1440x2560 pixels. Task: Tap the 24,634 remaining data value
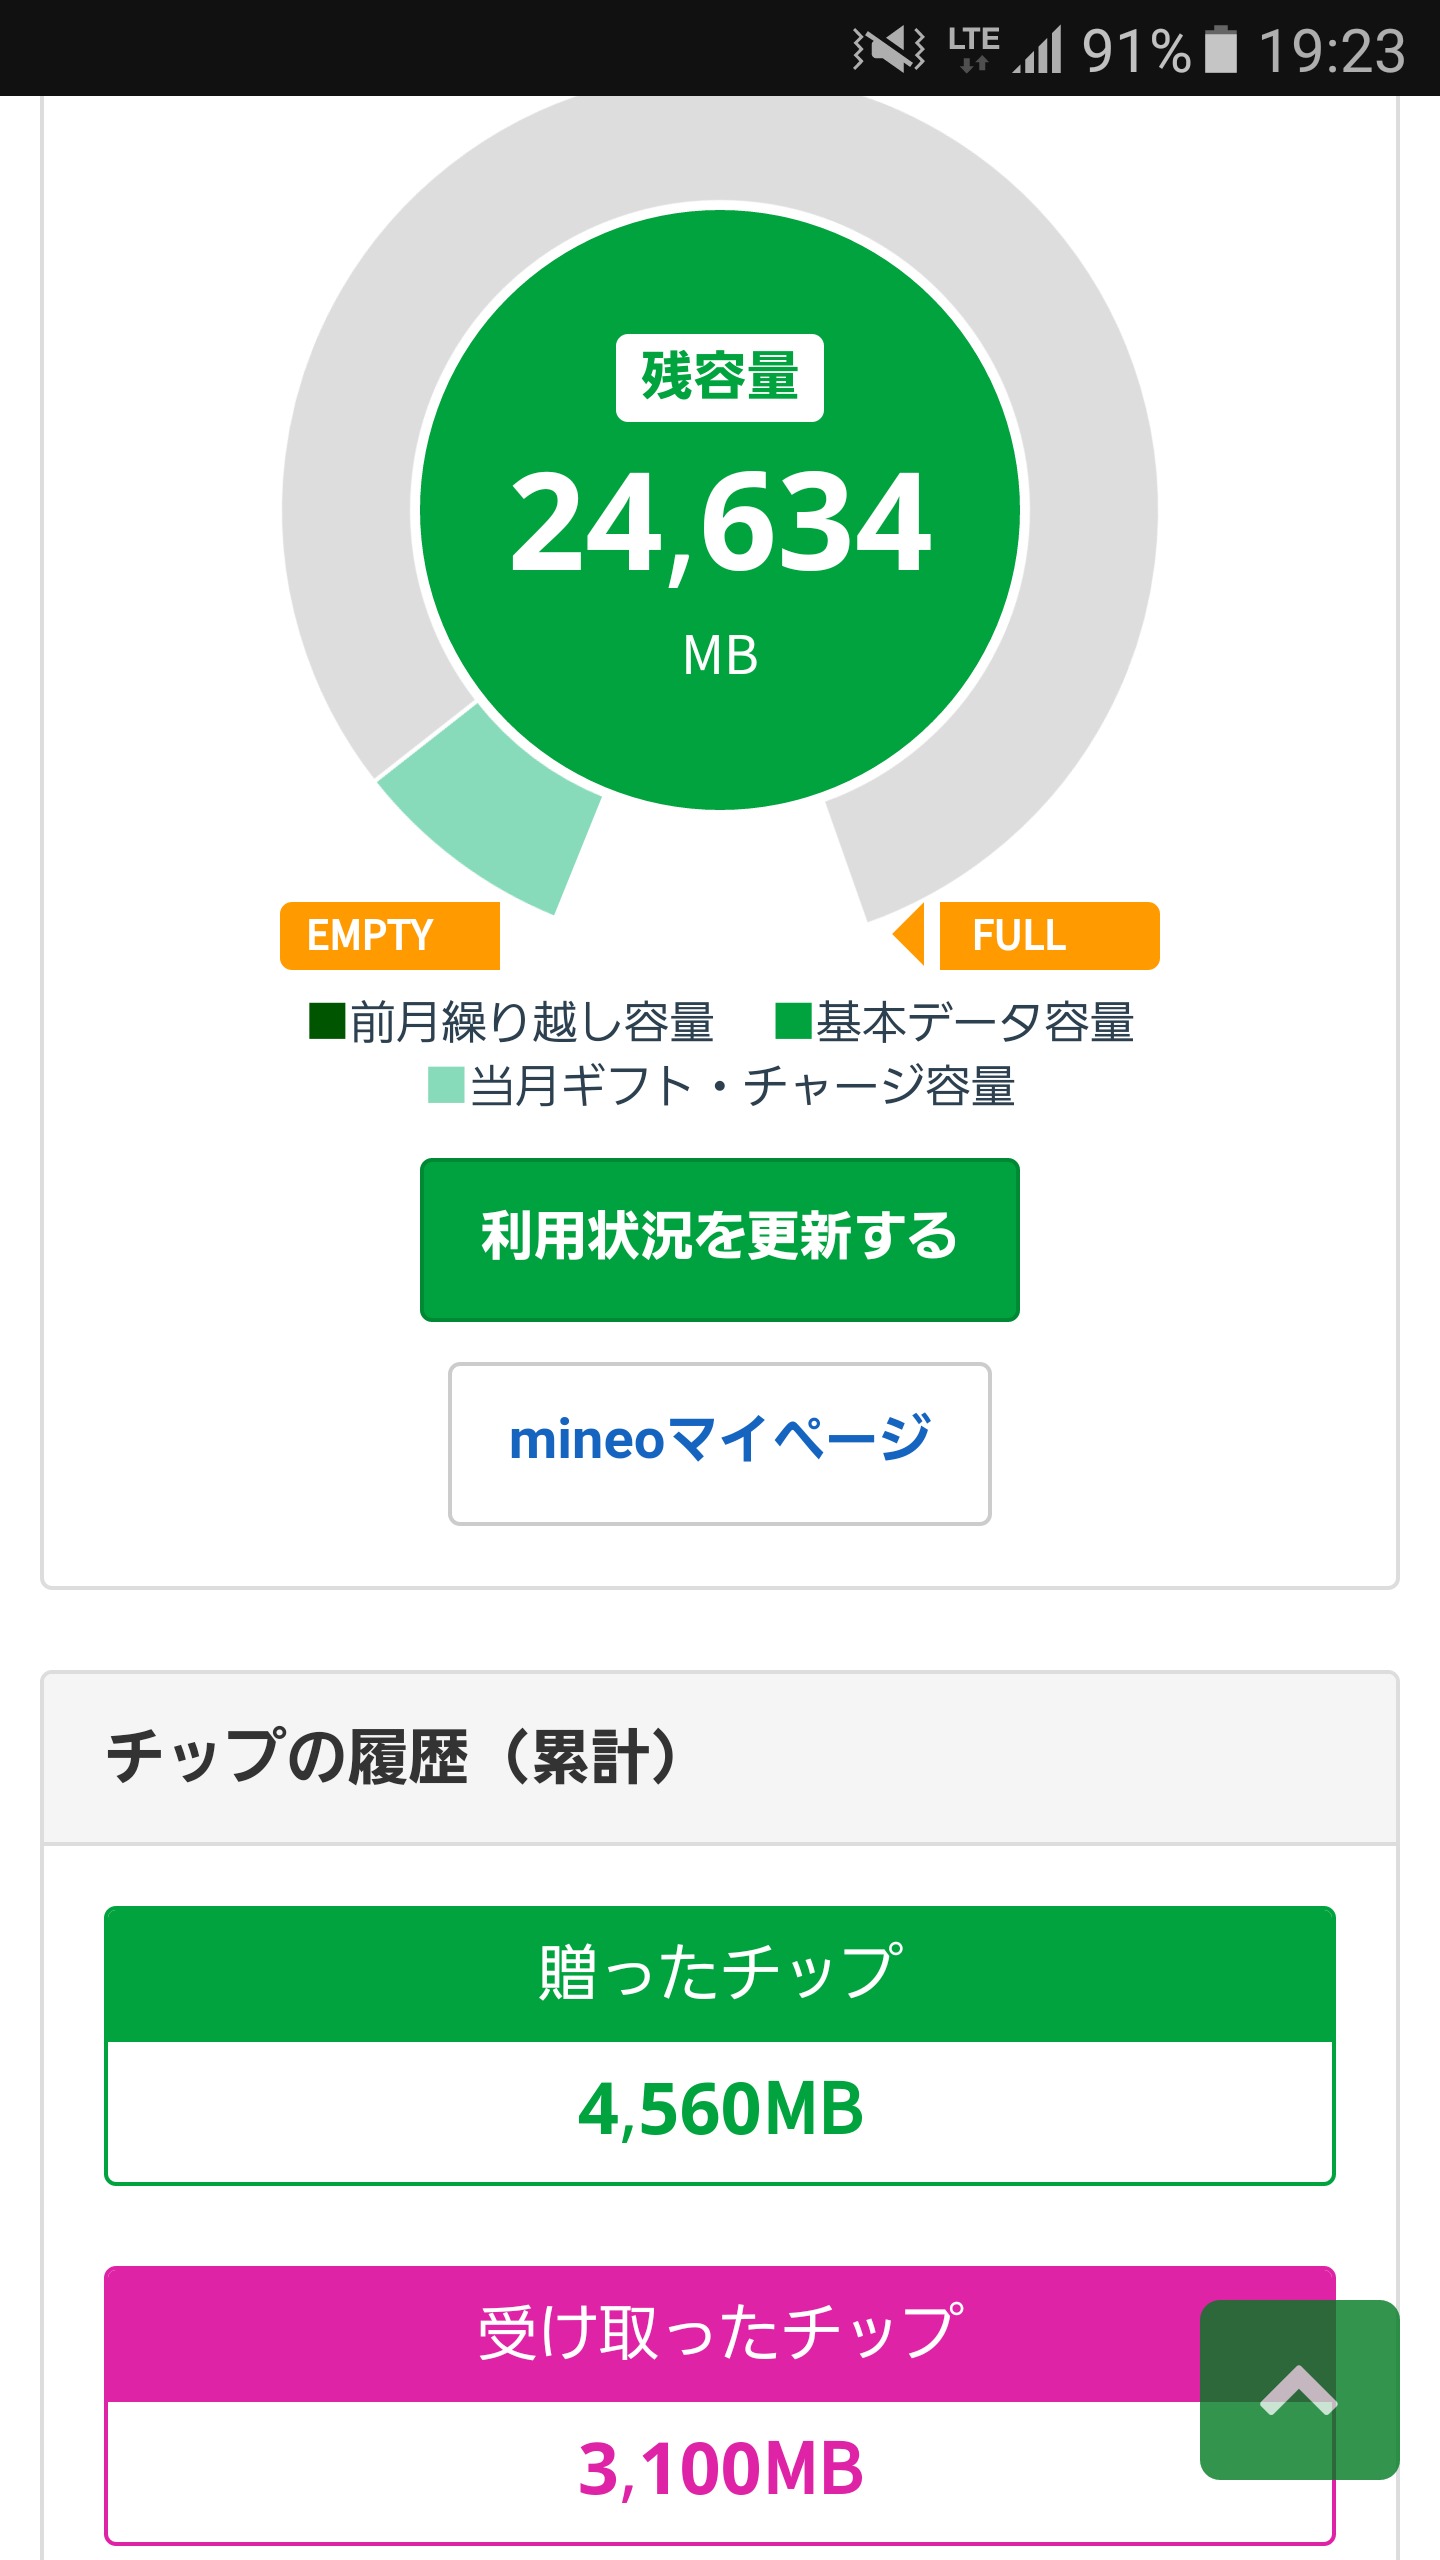[720, 523]
